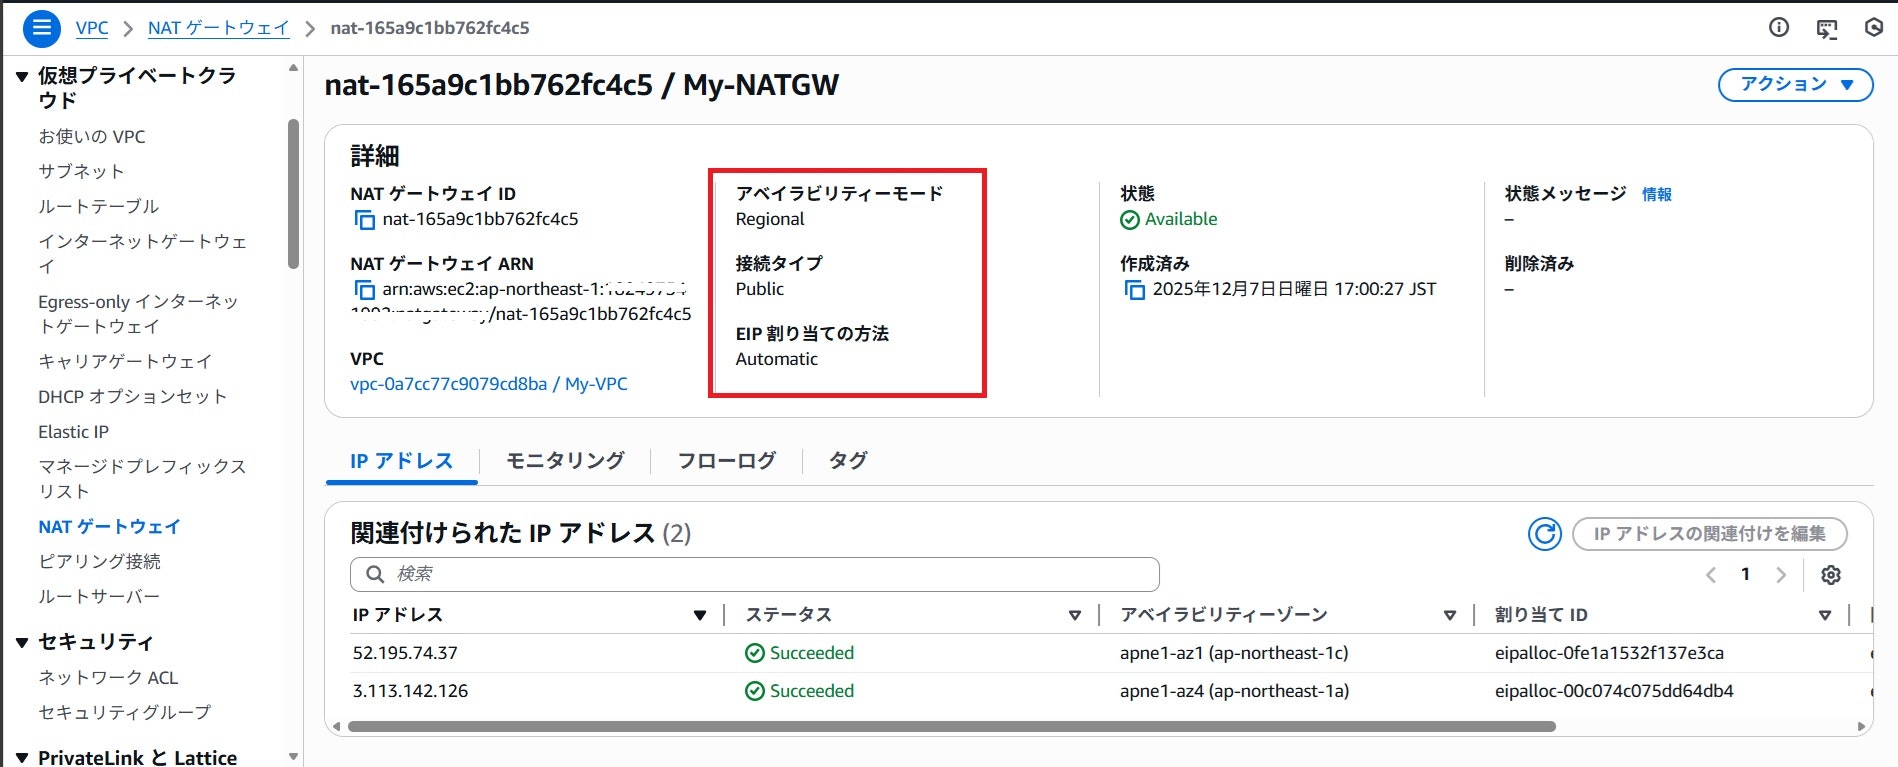This screenshot has width=1898, height=767.
Task: Copy the creation date value
Action: pos(1135,289)
